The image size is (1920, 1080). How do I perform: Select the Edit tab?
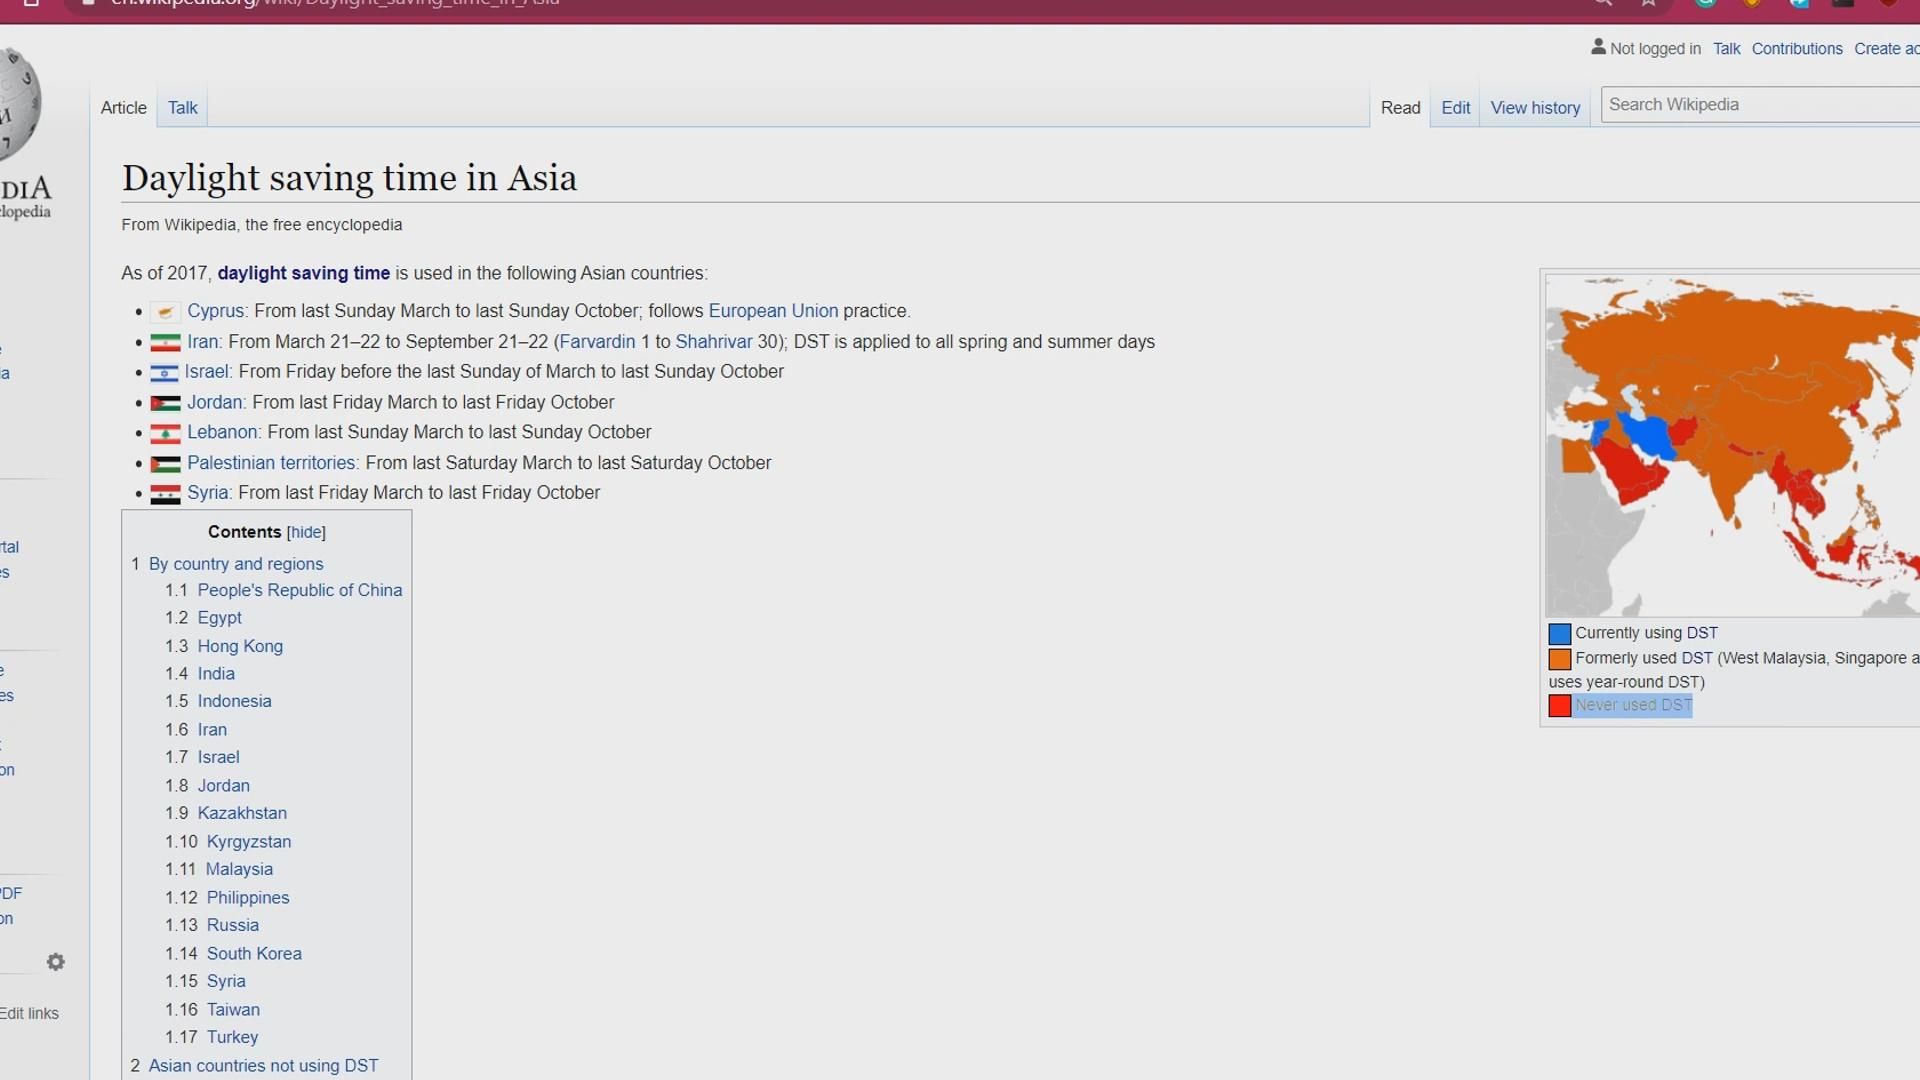coord(1455,108)
